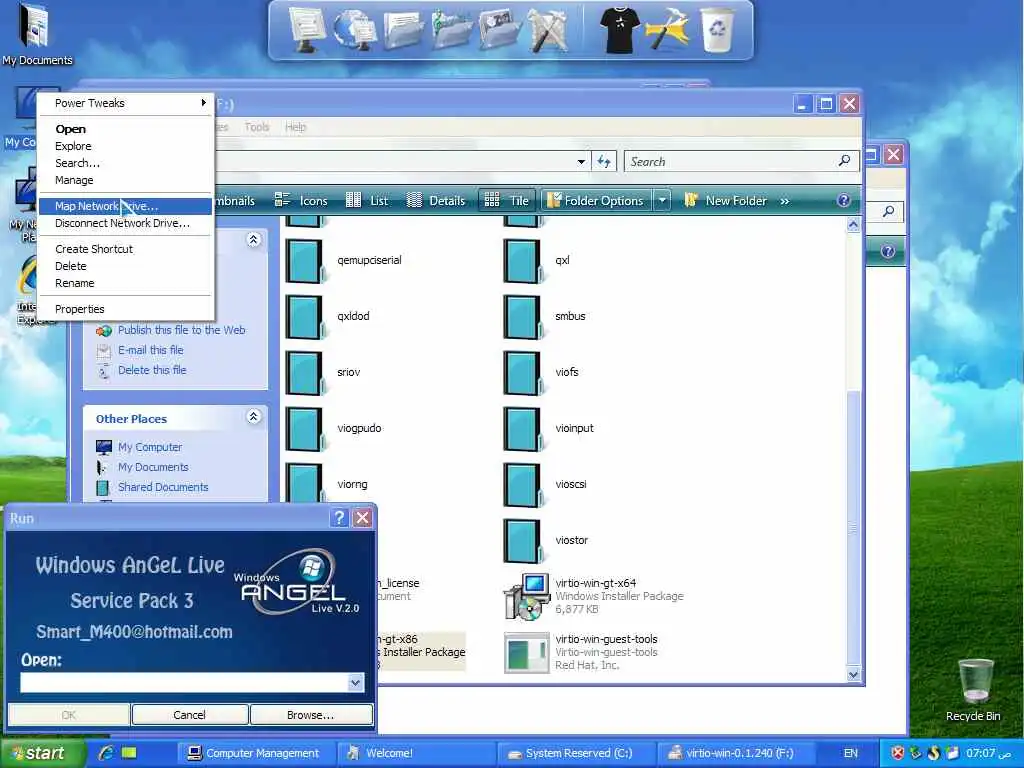The height and width of the screenshot is (768, 1024).
Task: Click the refresh arrows button next to address bar
Action: pos(604,161)
